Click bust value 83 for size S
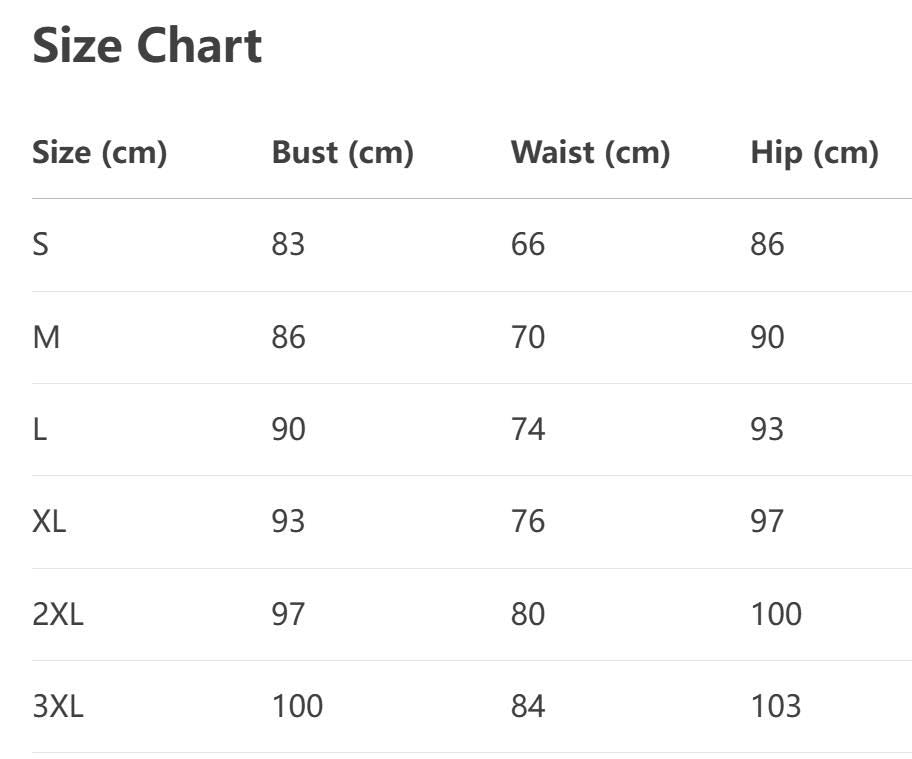This screenshot has height=759, width=912. pyautogui.click(x=288, y=244)
